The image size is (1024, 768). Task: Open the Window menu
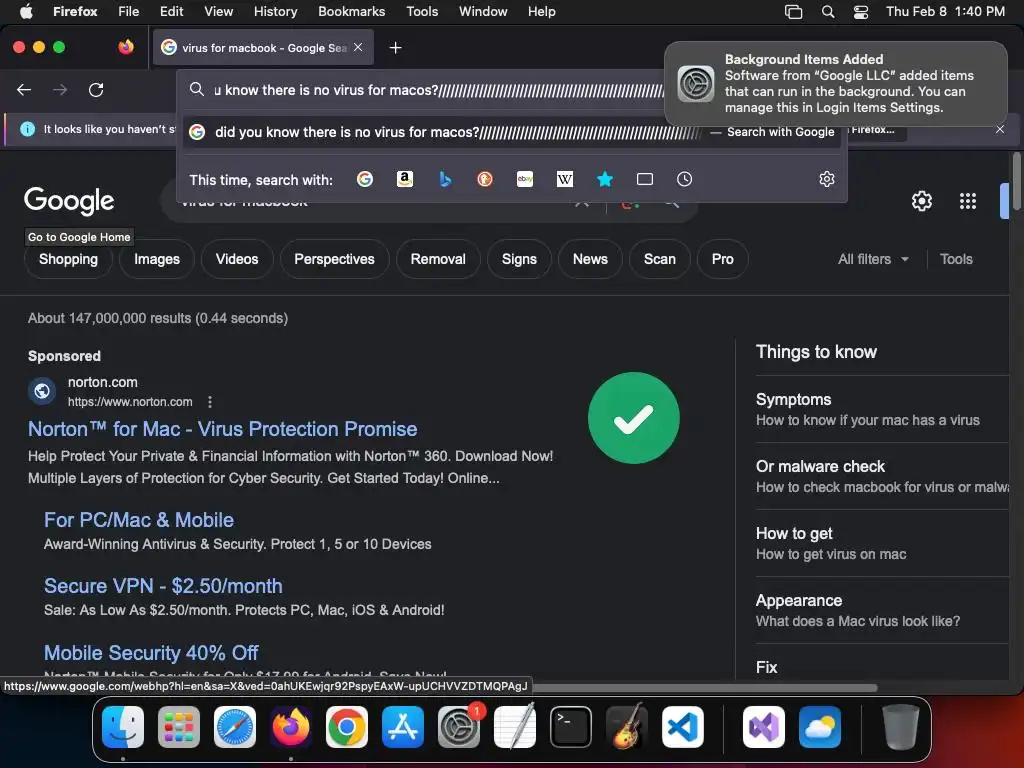click(483, 12)
